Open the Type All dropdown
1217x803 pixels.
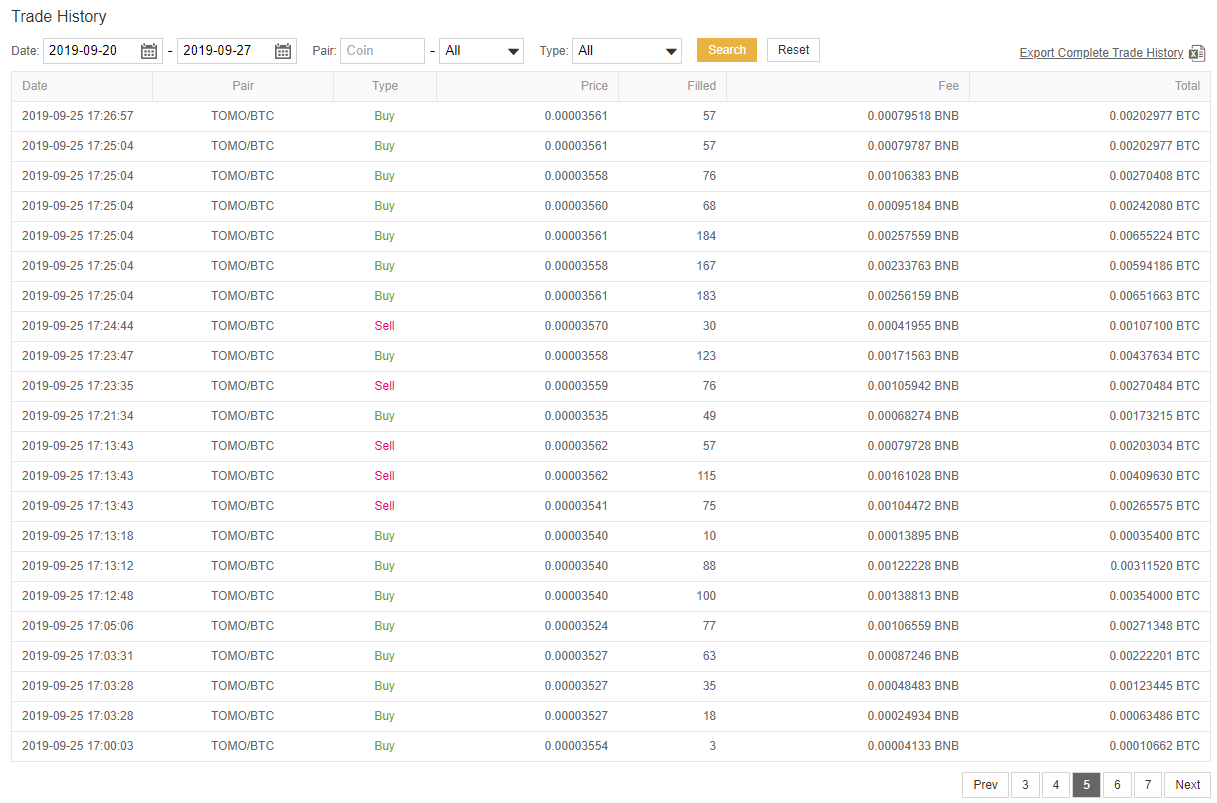pos(627,51)
